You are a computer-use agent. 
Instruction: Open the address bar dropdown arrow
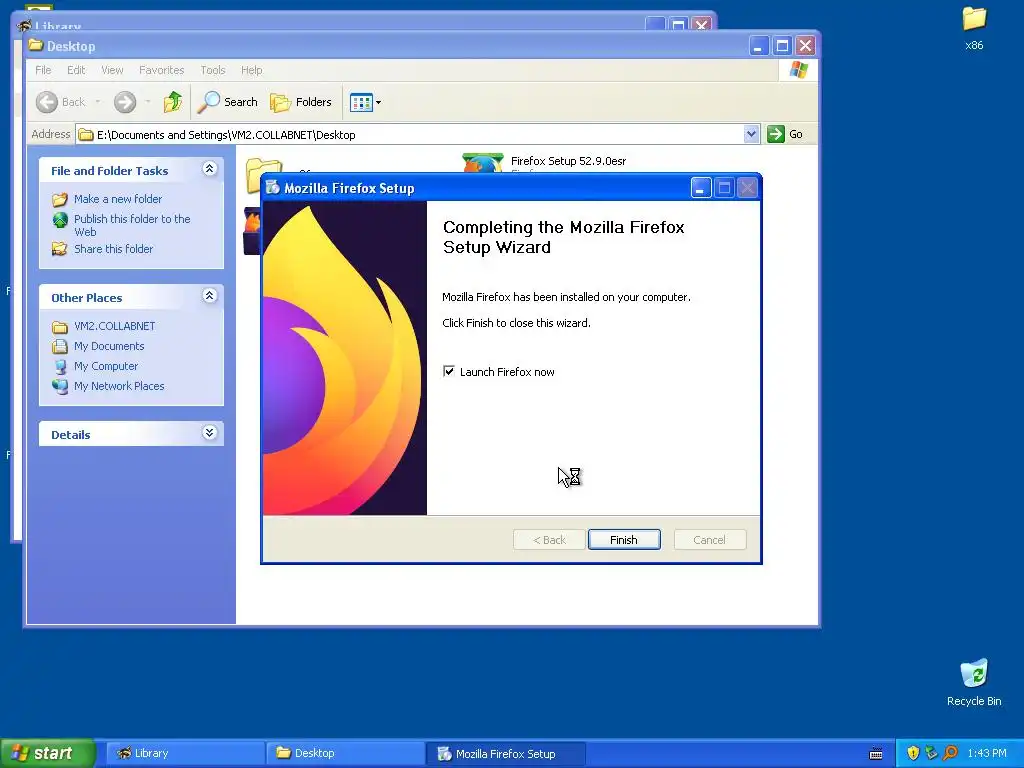point(751,134)
